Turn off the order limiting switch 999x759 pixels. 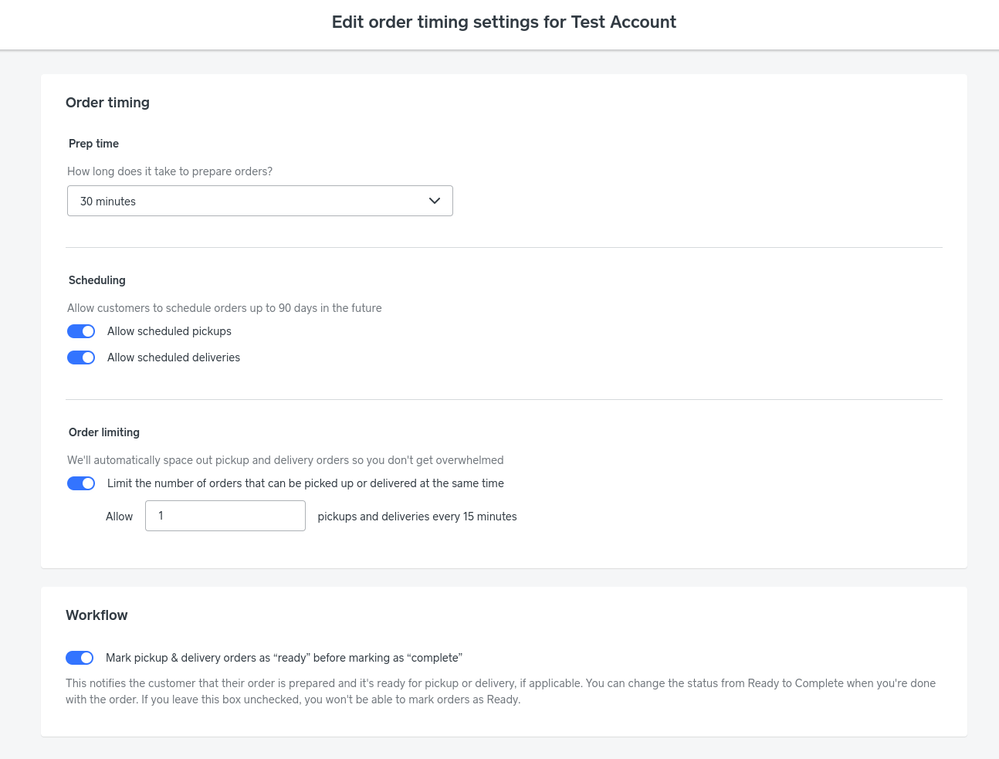(x=81, y=484)
